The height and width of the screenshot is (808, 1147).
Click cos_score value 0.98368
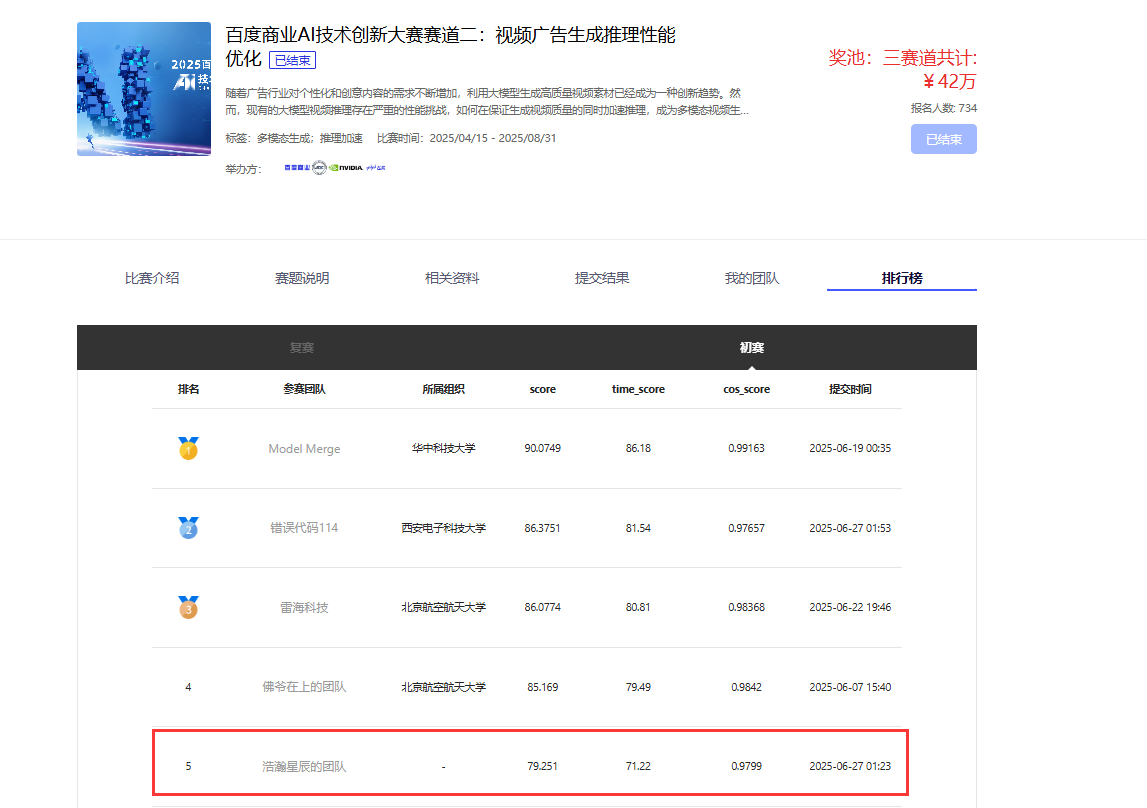[746, 607]
